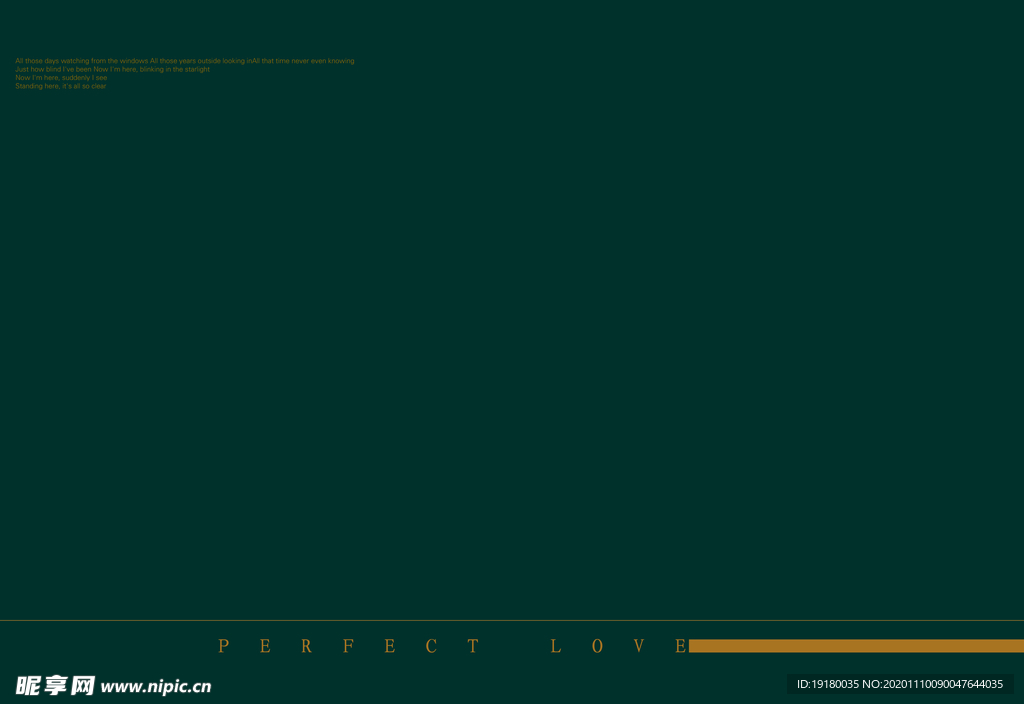Click the line starting 'All those days watching'
Image resolution: width=1024 pixels, height=704 pixels.
tap(81, 61)
